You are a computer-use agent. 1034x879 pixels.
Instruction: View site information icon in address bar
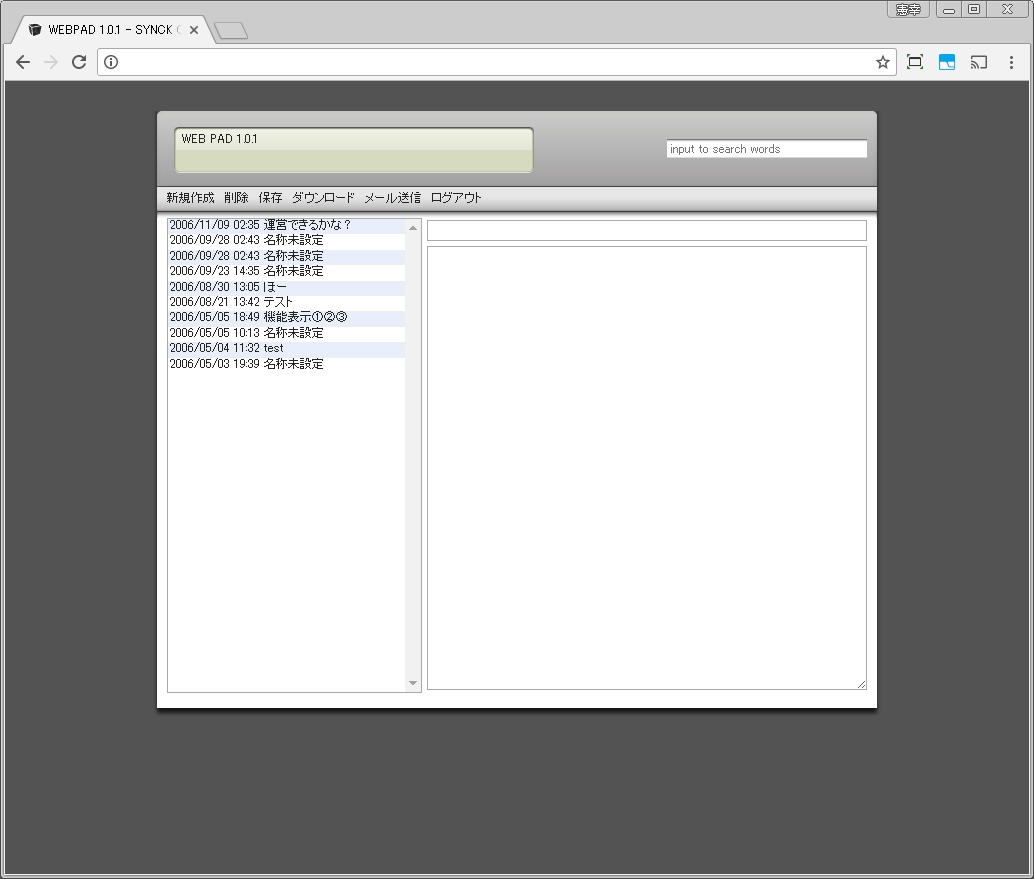(x=111, y=62)
